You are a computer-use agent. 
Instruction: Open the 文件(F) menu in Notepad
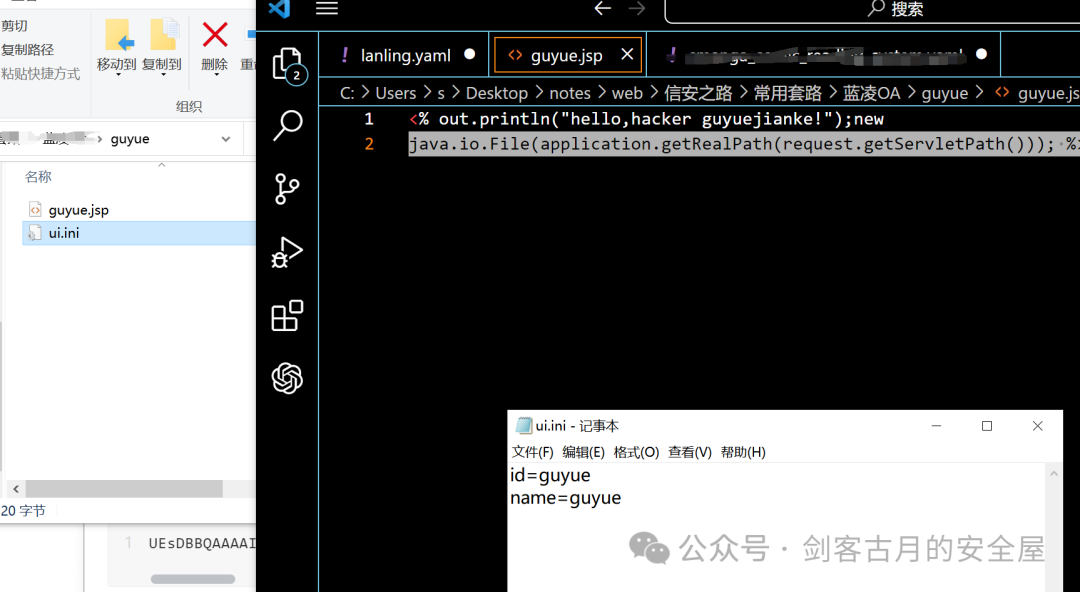[532, 452]
